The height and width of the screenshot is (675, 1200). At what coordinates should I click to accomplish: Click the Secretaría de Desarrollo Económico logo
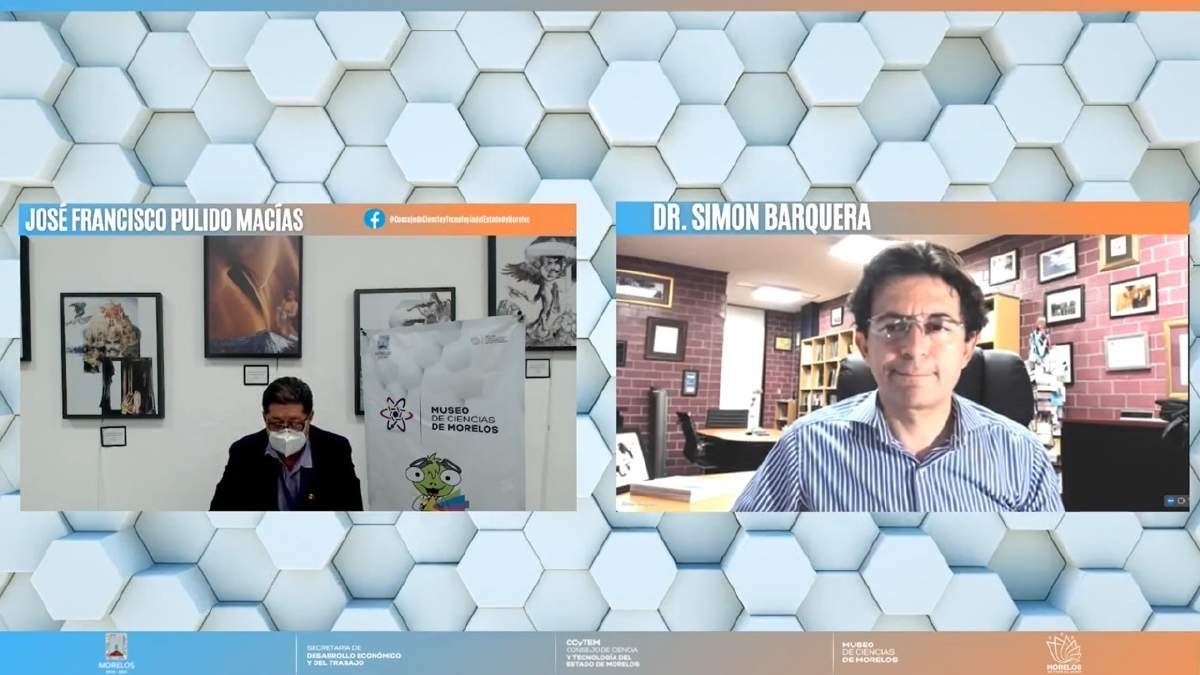coord(354,654)
